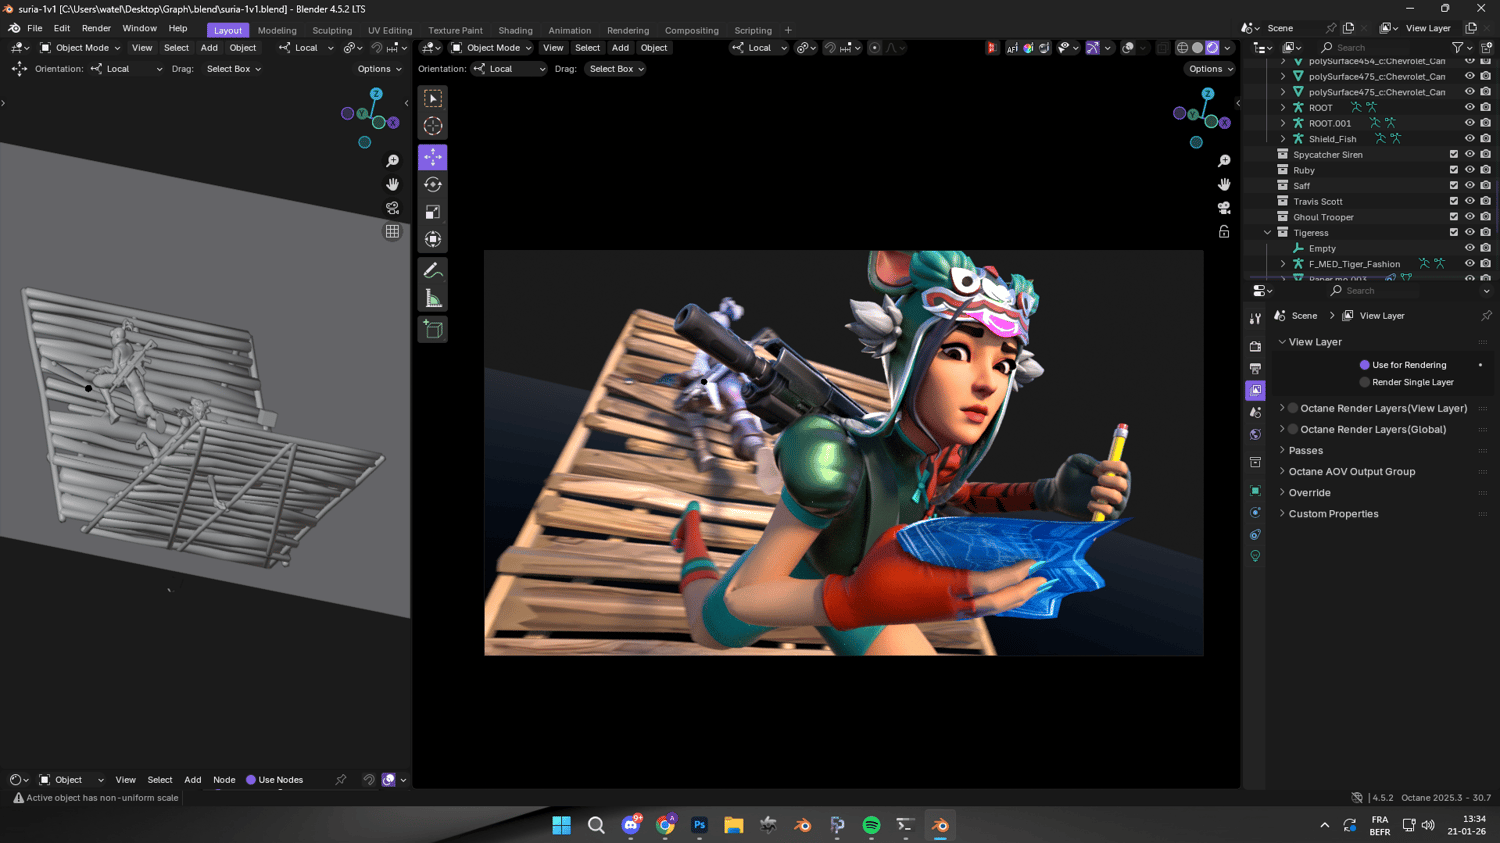Select rendered viewport shading mode
1500x843 pixels.
click(1212, 48)
